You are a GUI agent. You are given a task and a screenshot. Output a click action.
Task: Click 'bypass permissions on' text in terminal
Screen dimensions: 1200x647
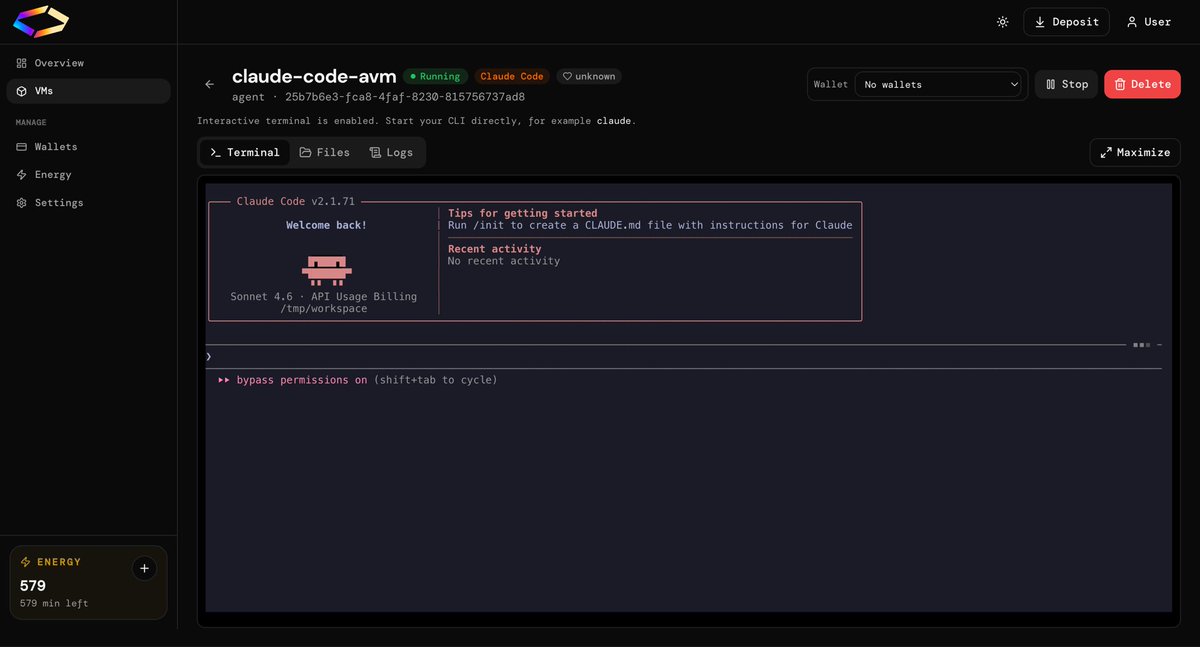[x=302, y=380]
